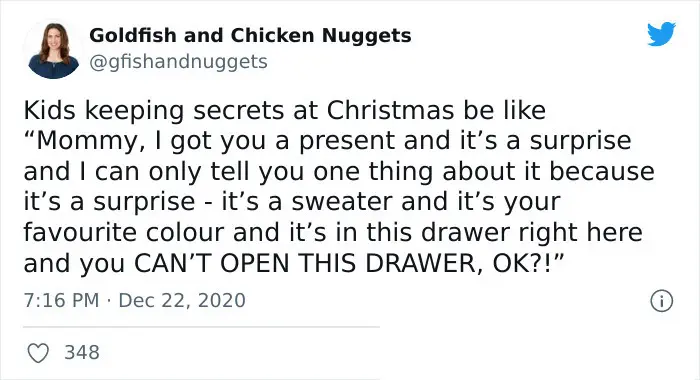Click the "CAN'T OPEN THIS DRAWER, OK?!" text
The width and height of the screenshot is (700, 380).
[x=350, y=263]
